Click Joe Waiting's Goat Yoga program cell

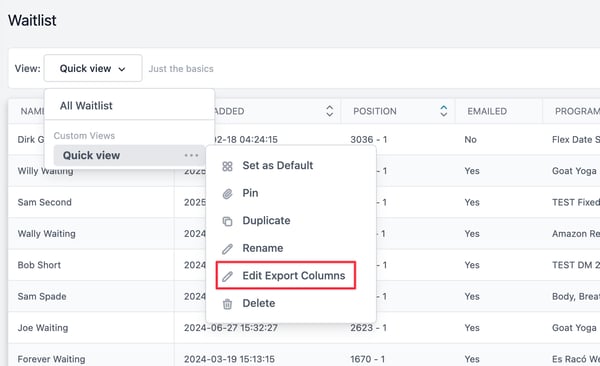click(575, 328)
